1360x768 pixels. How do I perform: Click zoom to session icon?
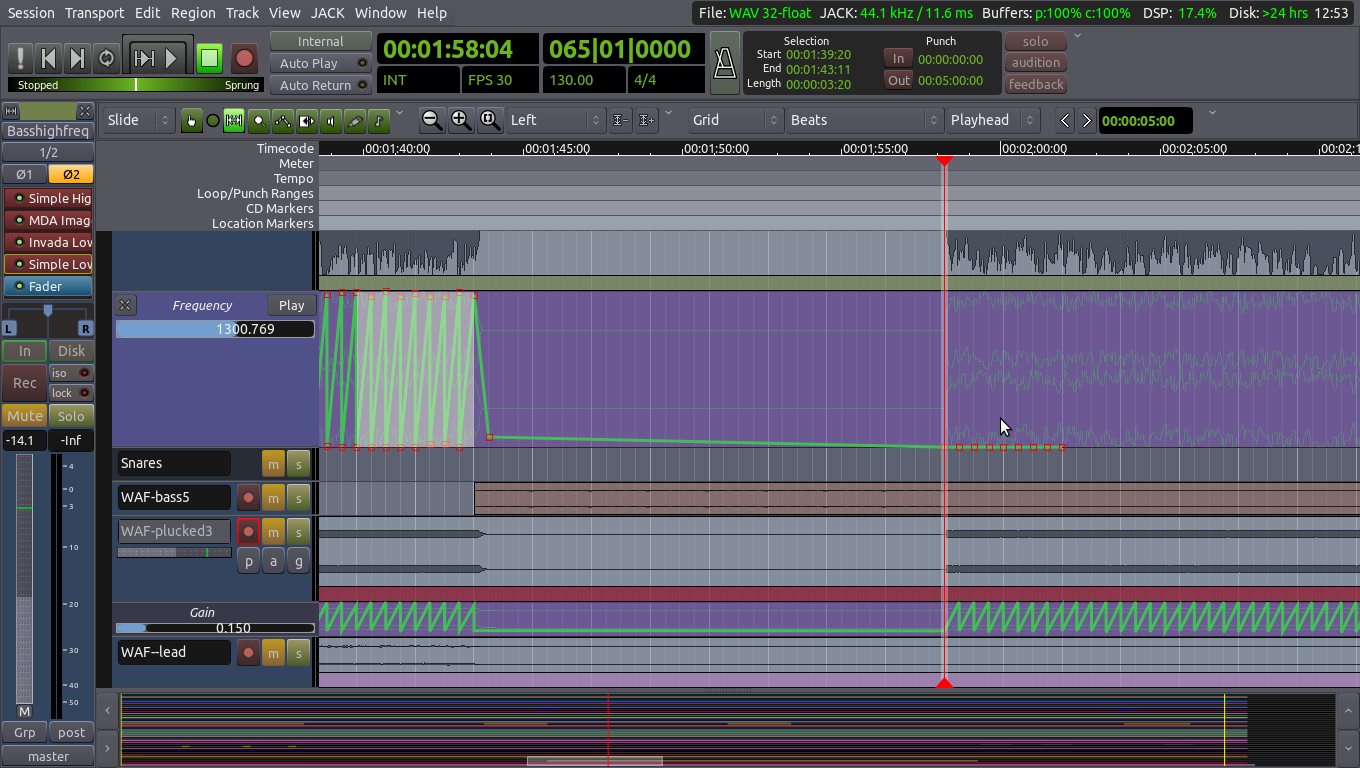[489, 120]
